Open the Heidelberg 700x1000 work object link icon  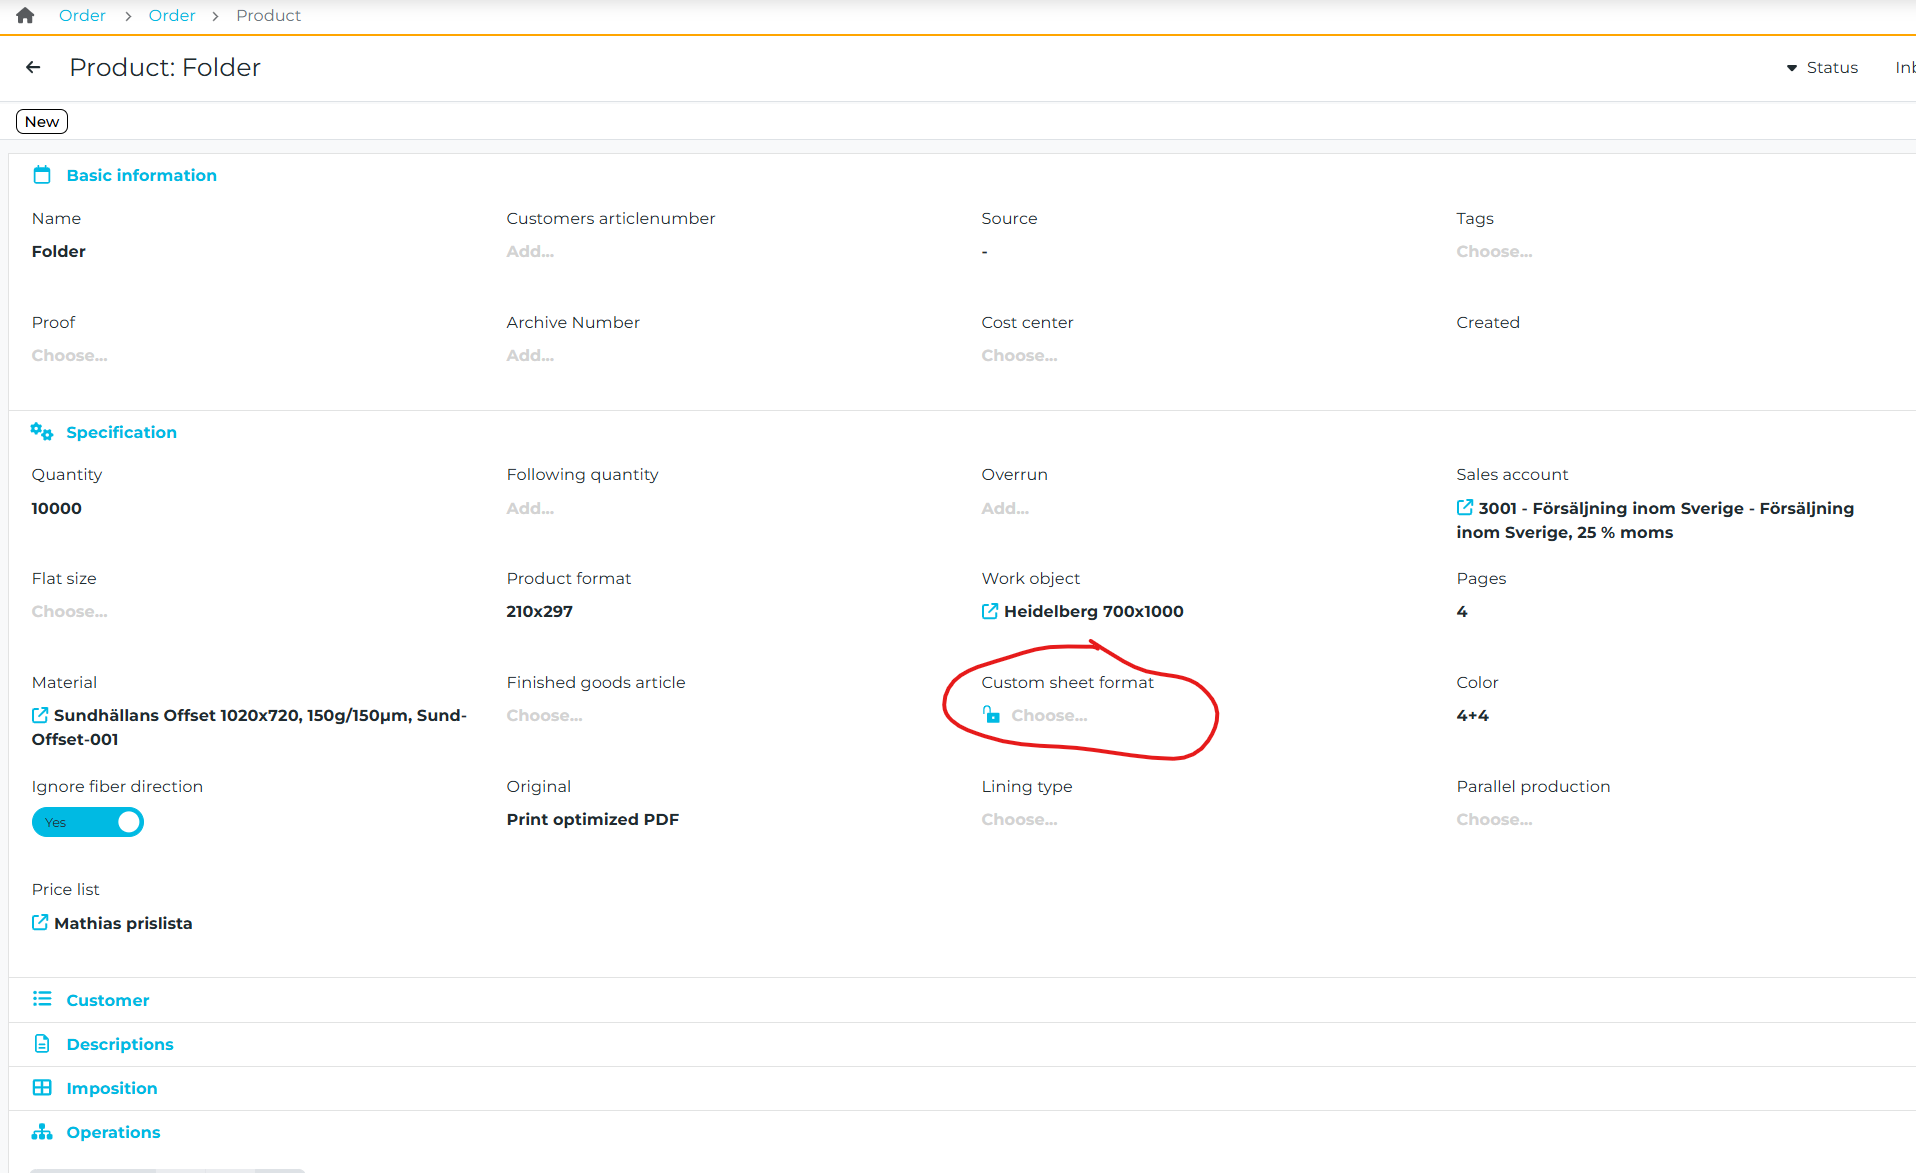(989, 611)
